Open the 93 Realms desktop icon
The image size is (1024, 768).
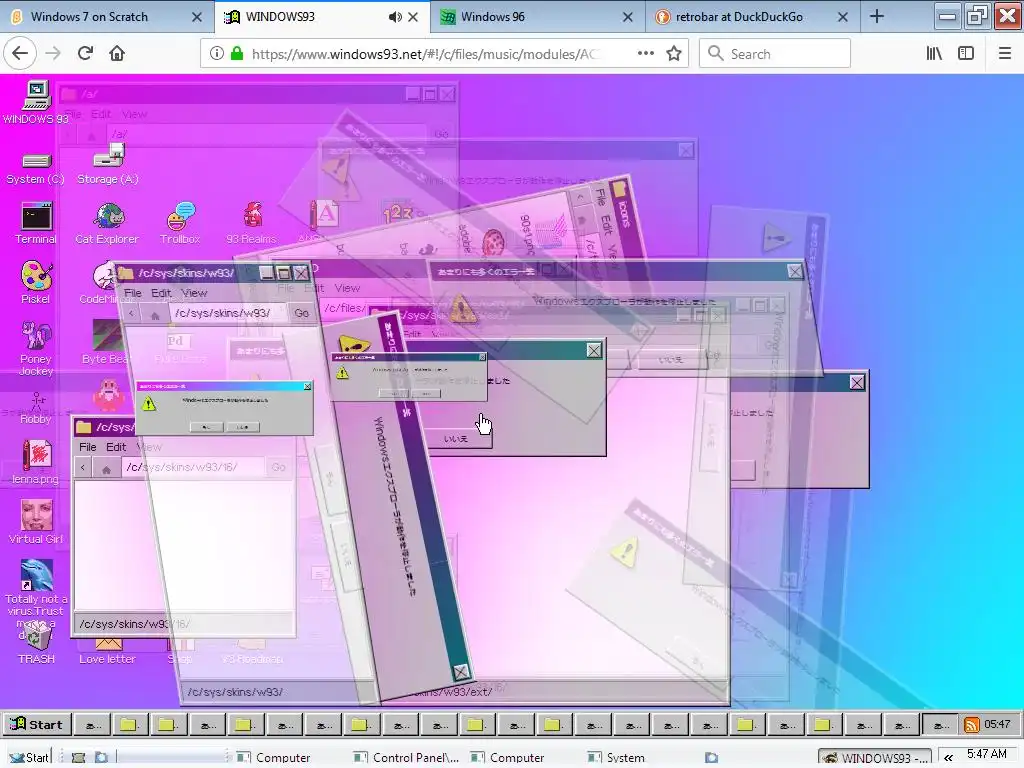[x=251, y=223]
